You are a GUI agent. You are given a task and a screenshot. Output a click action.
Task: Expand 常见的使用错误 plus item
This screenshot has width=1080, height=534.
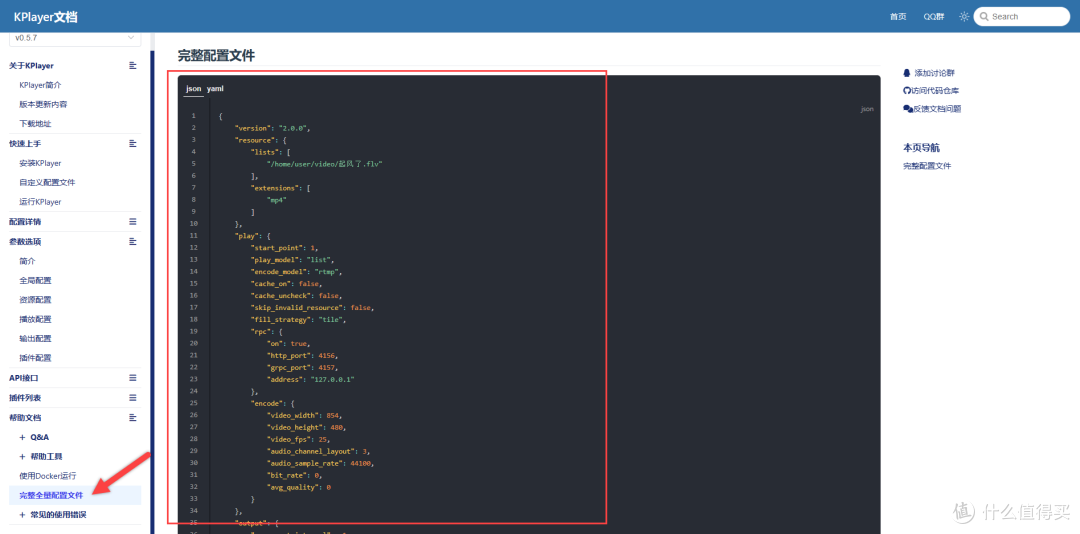(x=52, y=515)
